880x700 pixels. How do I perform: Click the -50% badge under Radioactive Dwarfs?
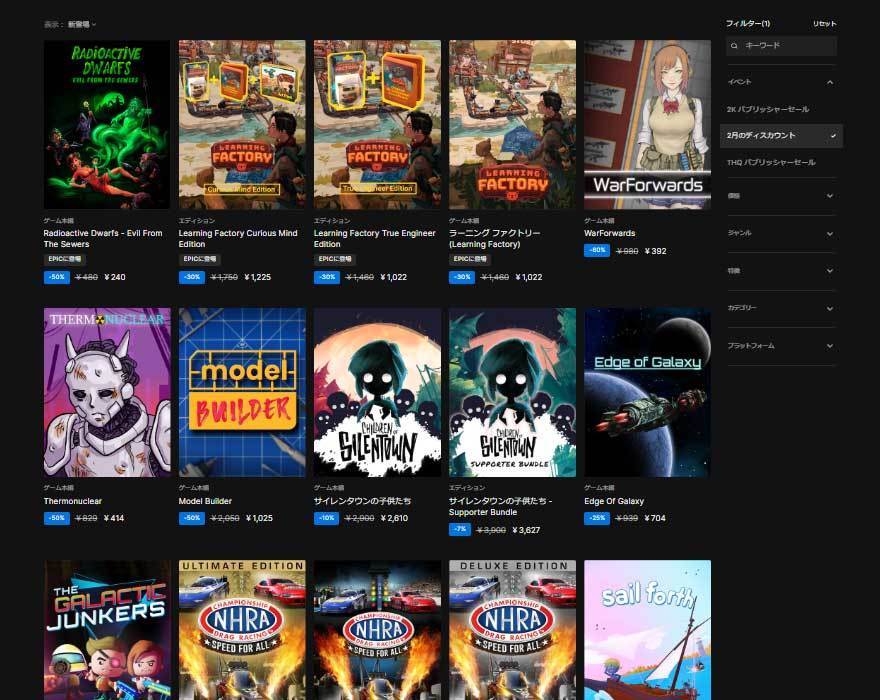pos(57,277)
